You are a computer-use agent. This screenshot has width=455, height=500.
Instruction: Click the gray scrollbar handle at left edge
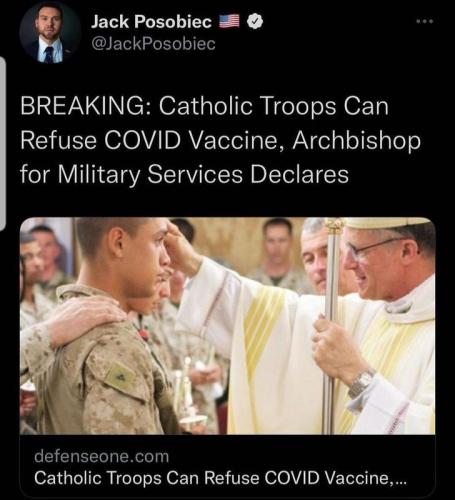(x=3, y=143)
